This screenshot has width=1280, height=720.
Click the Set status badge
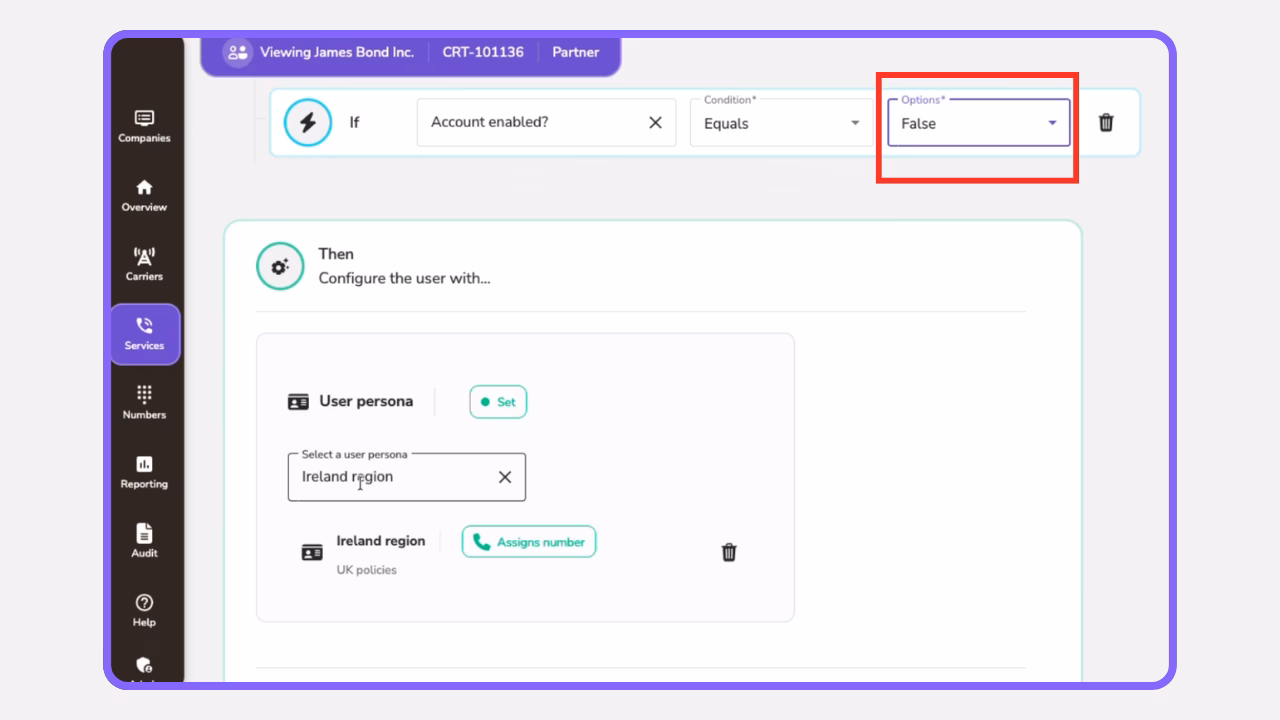[498, 402]
